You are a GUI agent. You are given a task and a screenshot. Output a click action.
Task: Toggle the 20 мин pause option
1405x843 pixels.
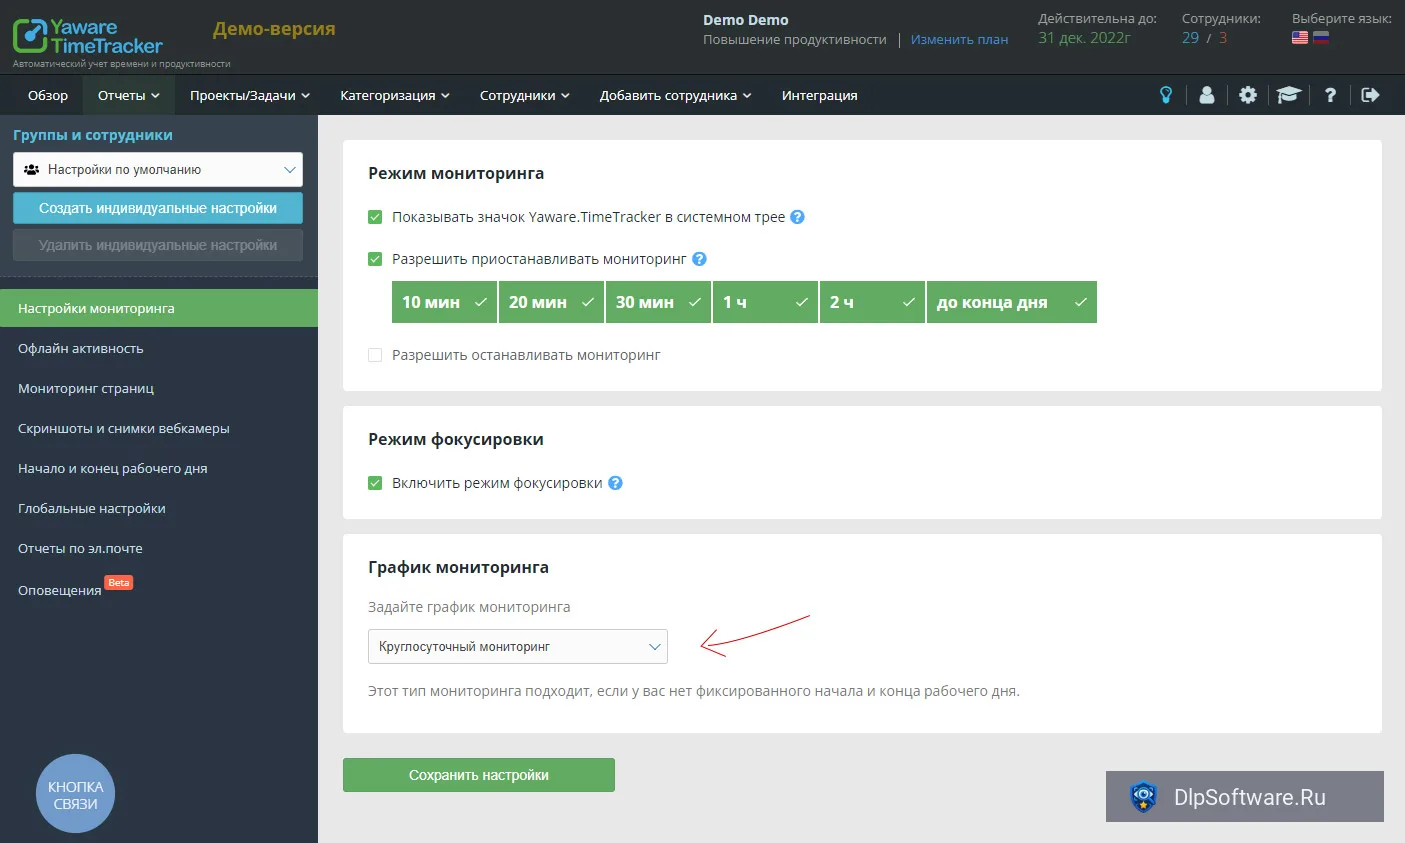[551, 302]
